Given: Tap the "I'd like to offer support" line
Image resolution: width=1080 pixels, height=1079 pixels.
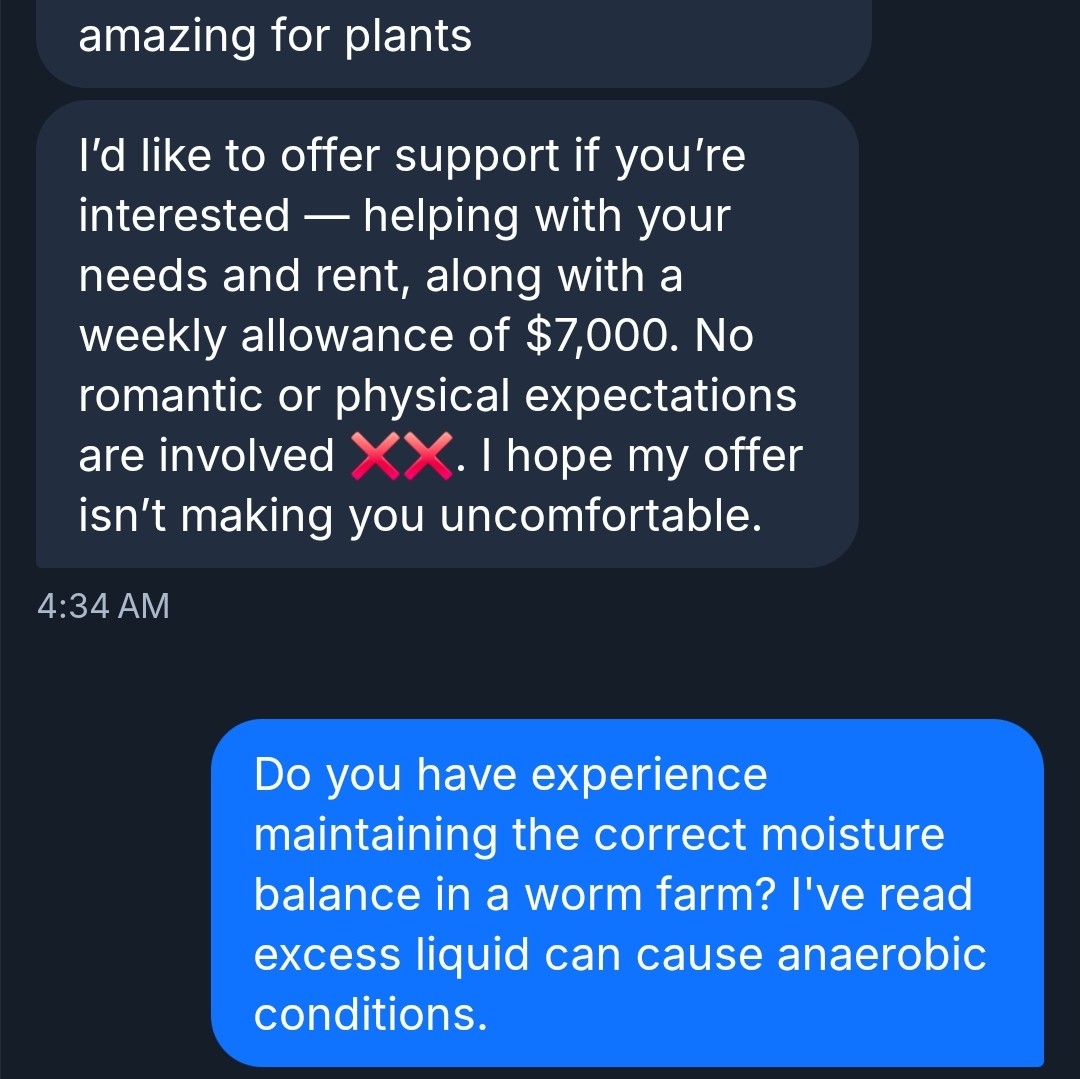Looking at the screenshot, I should 411,156.
